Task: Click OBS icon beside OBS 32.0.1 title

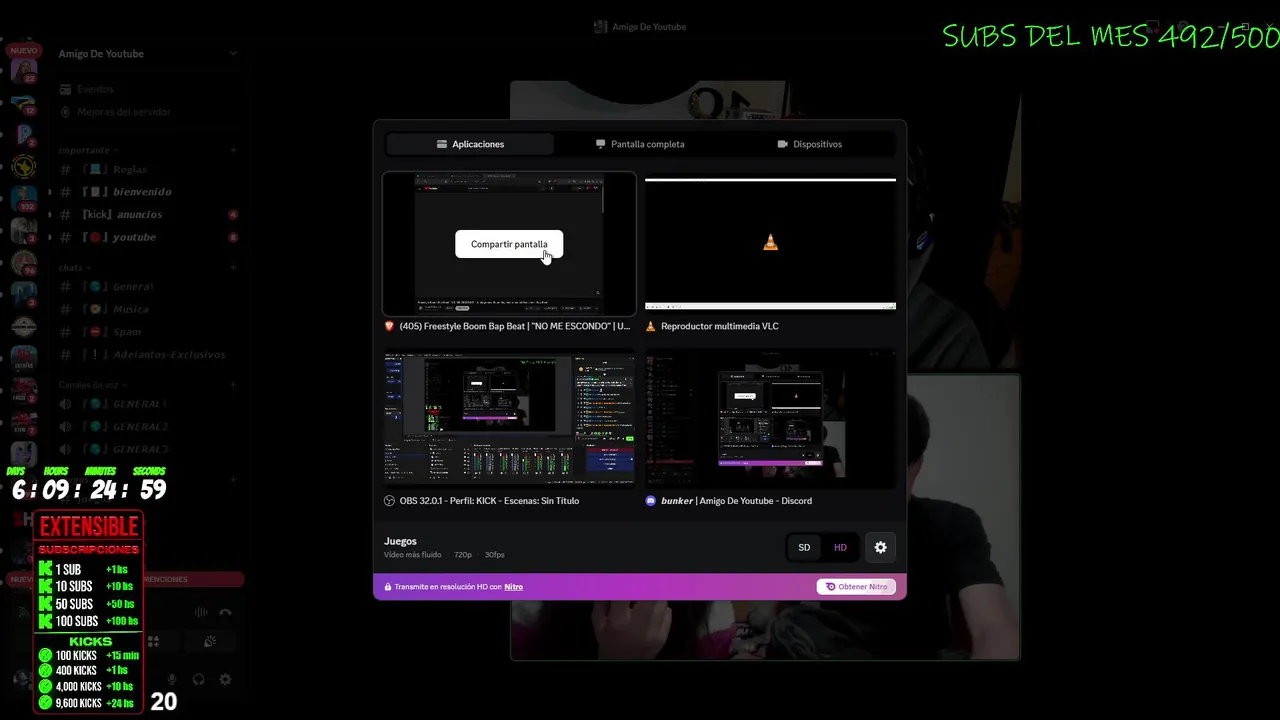Action: tap(390, 501)
